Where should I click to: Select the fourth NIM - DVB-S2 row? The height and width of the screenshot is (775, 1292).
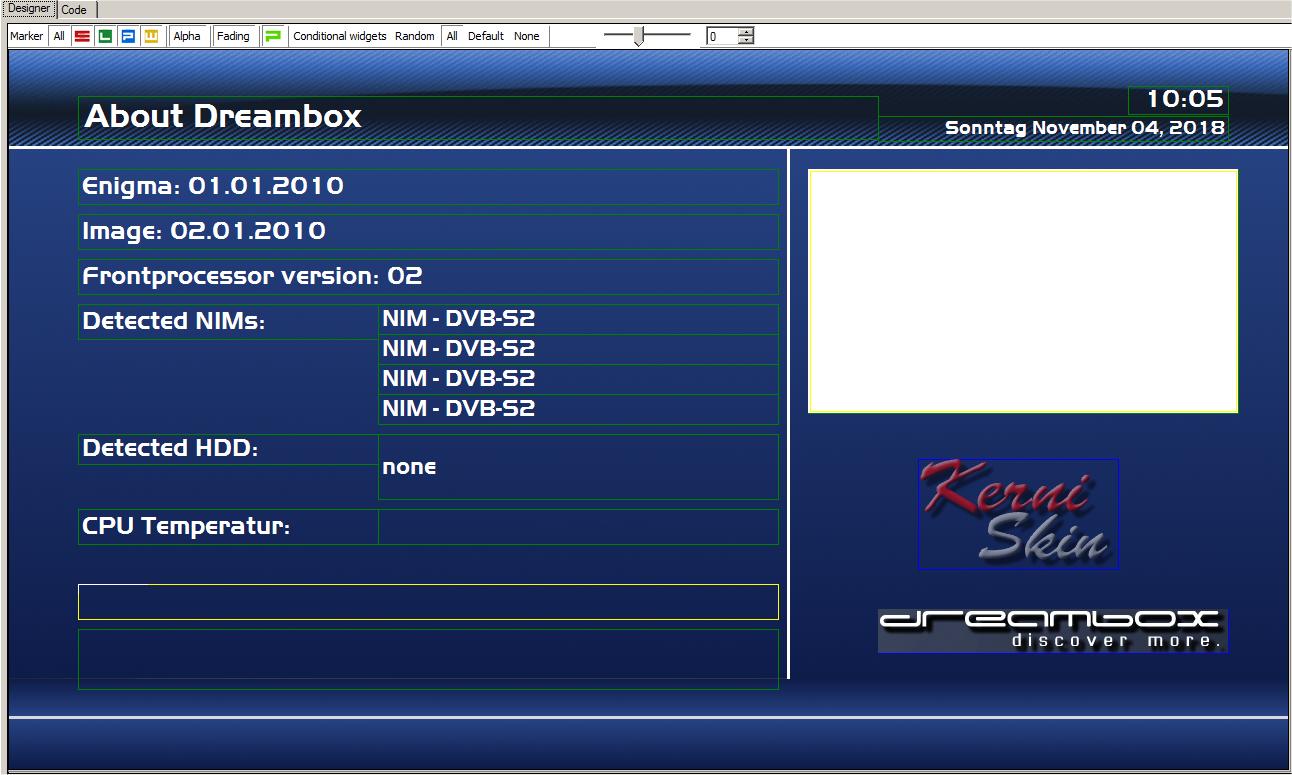click(578, 409)
